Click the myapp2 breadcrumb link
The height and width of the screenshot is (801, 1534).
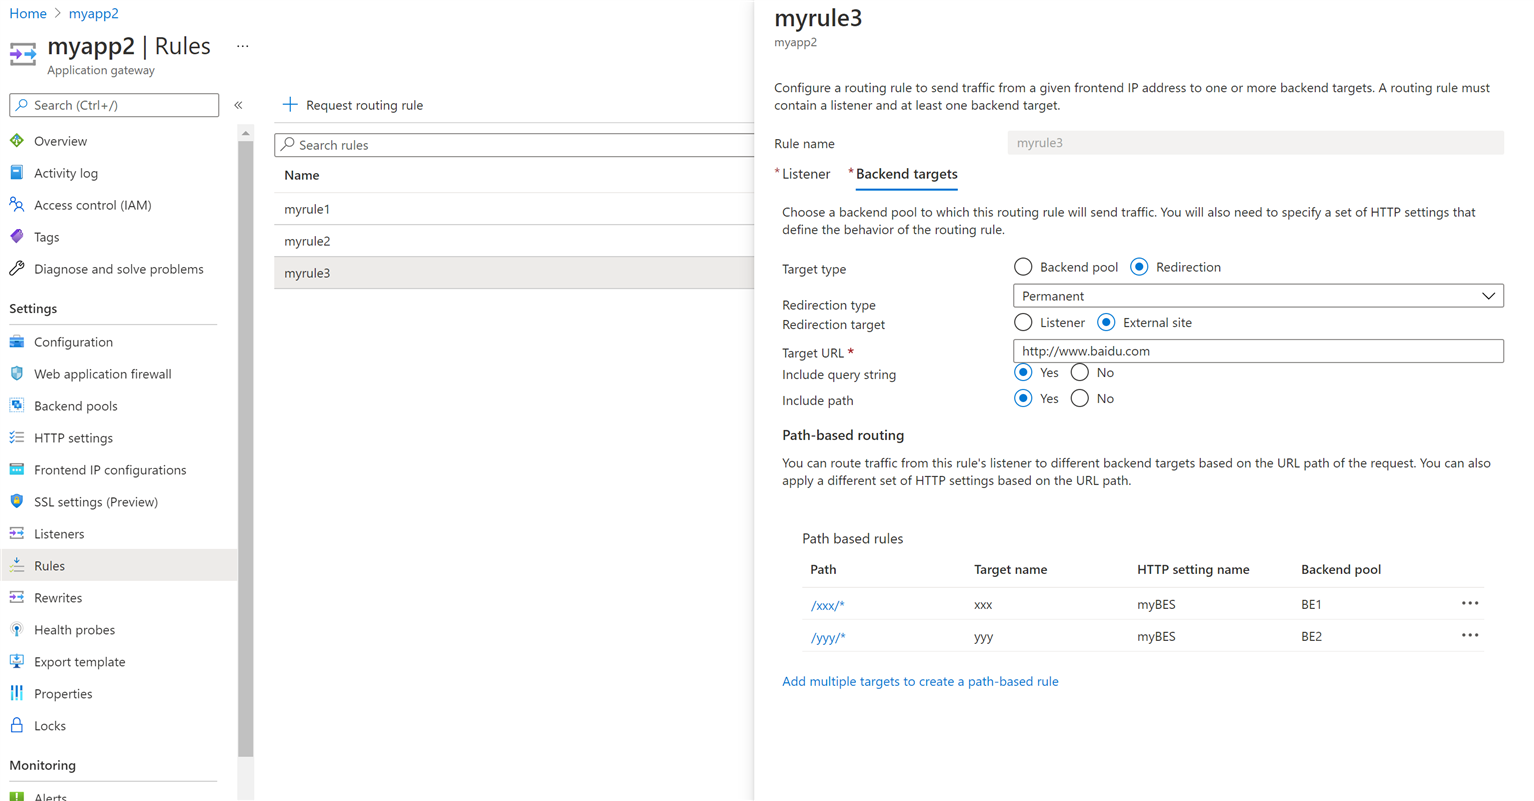93,13
